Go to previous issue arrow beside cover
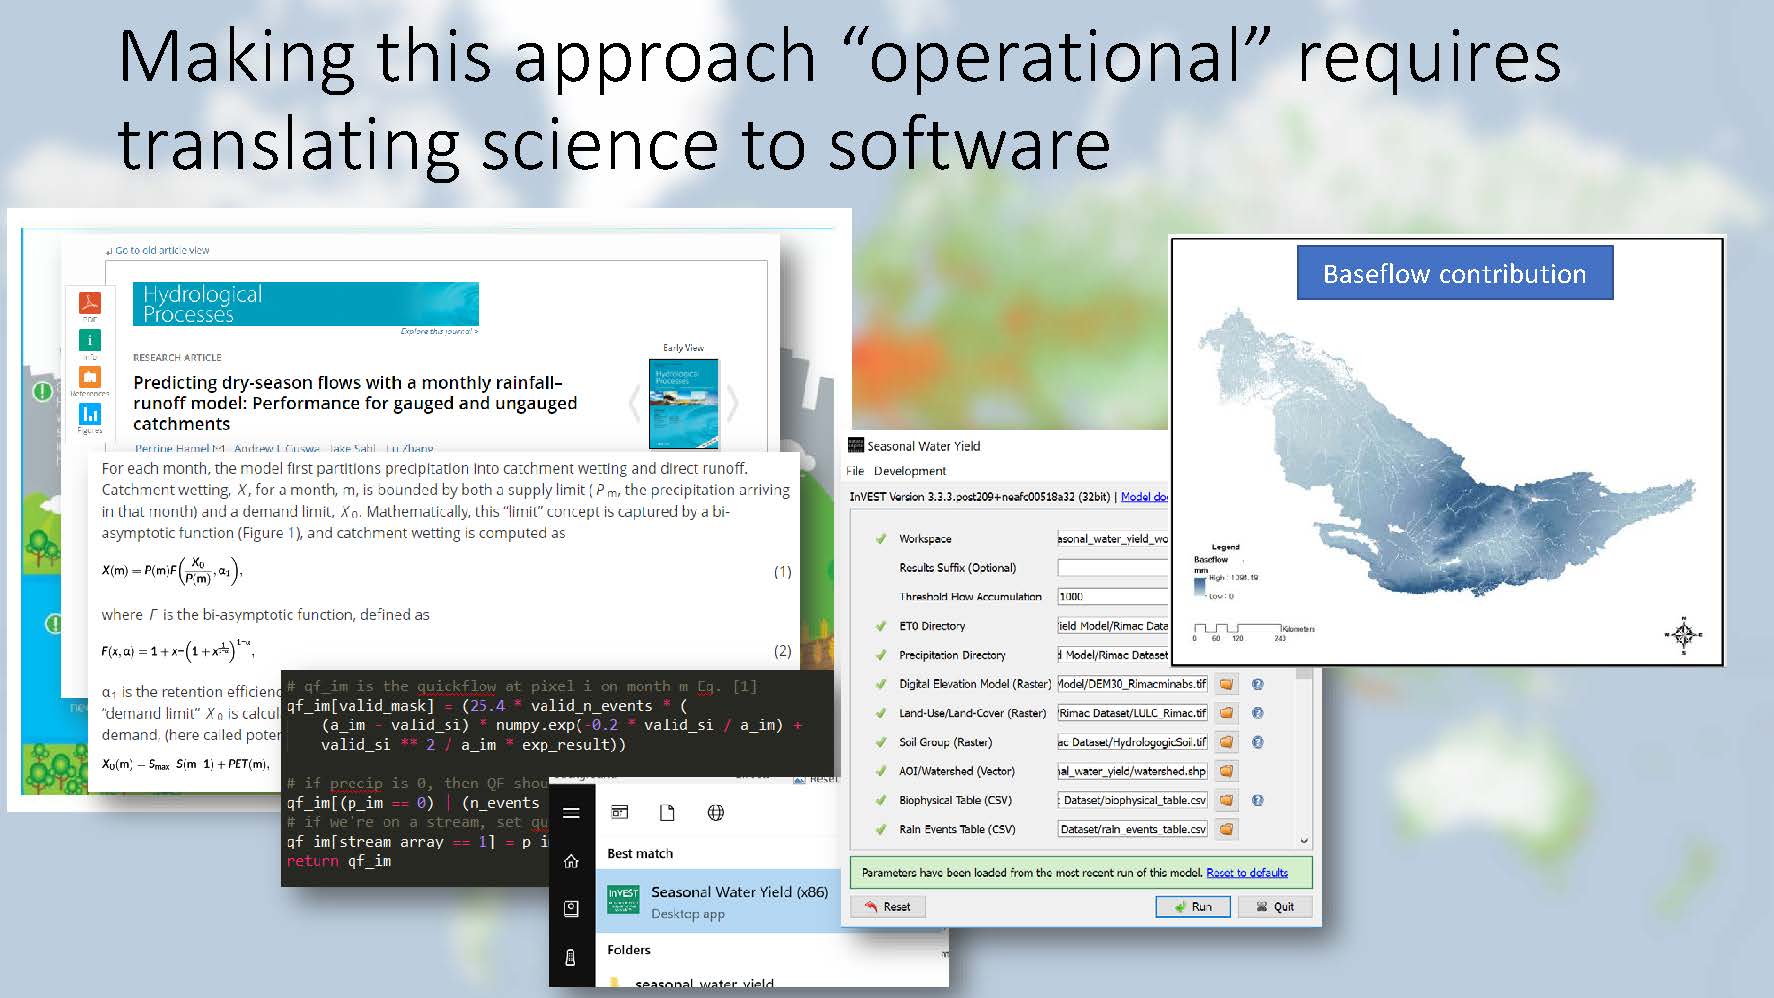The height and width of the screenshot is (998, 1774). tap(634, 402)
